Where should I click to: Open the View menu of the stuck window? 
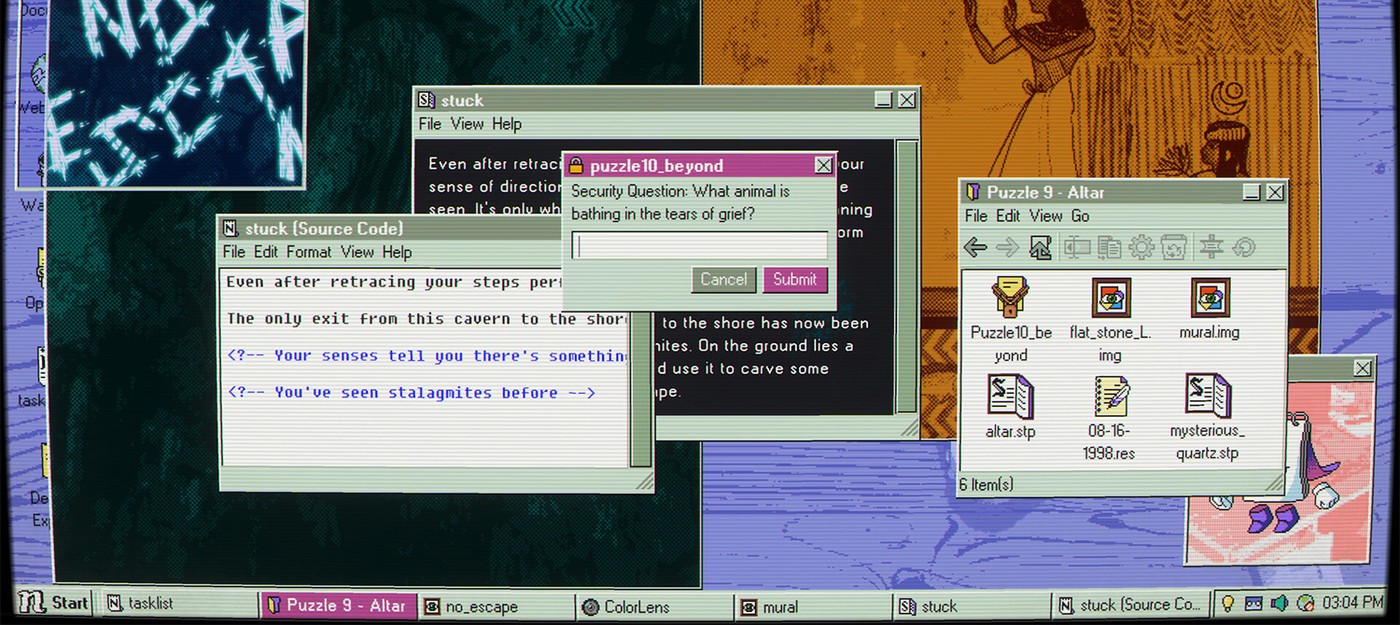click(467, 124)
